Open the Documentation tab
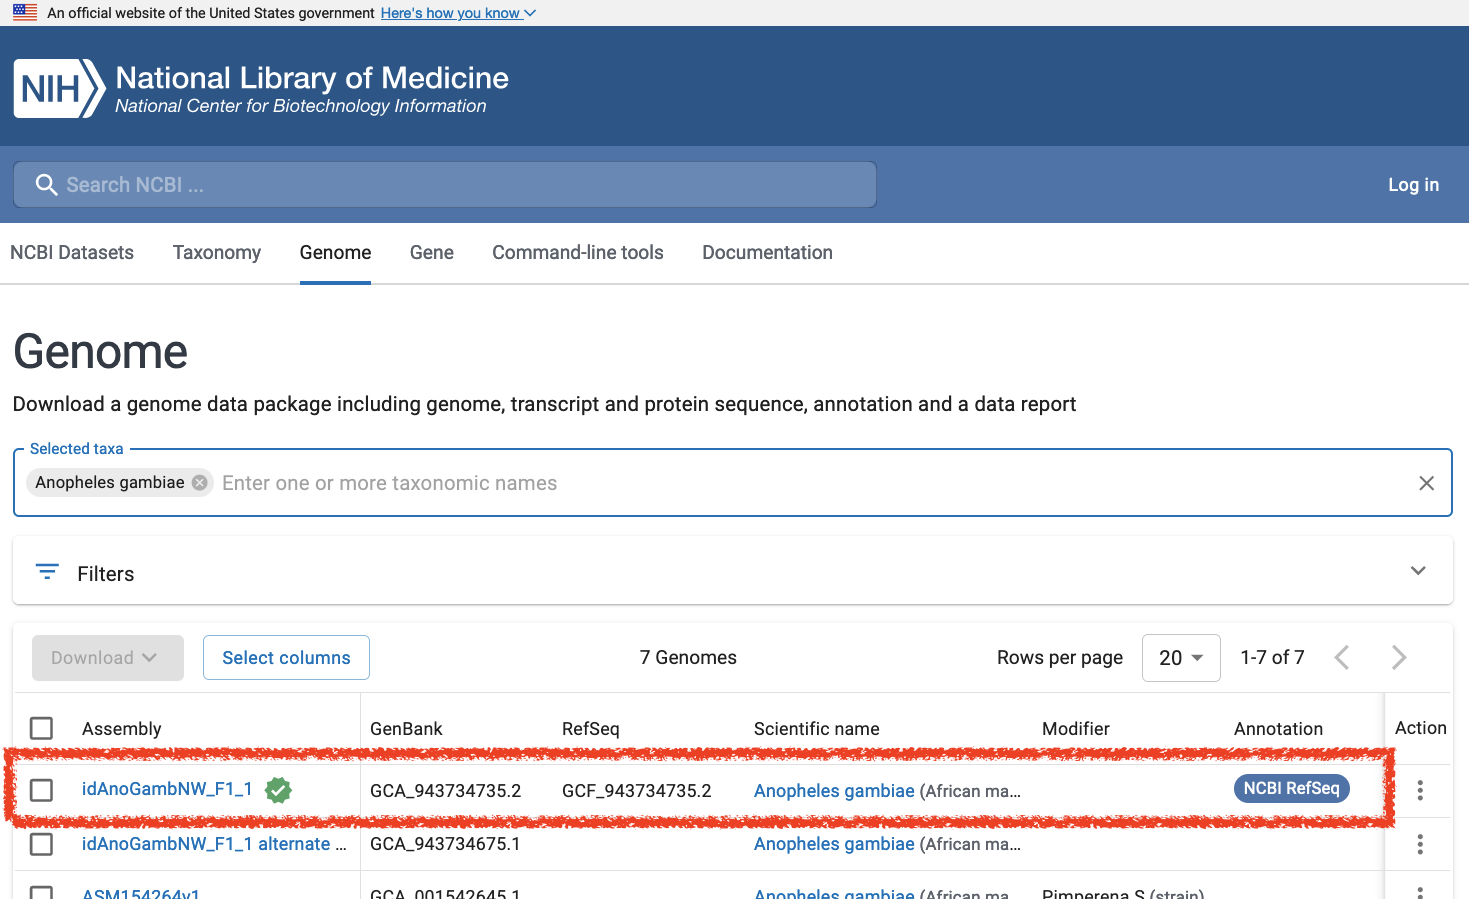The image size is (1469, 899). [x=767, y=253]
